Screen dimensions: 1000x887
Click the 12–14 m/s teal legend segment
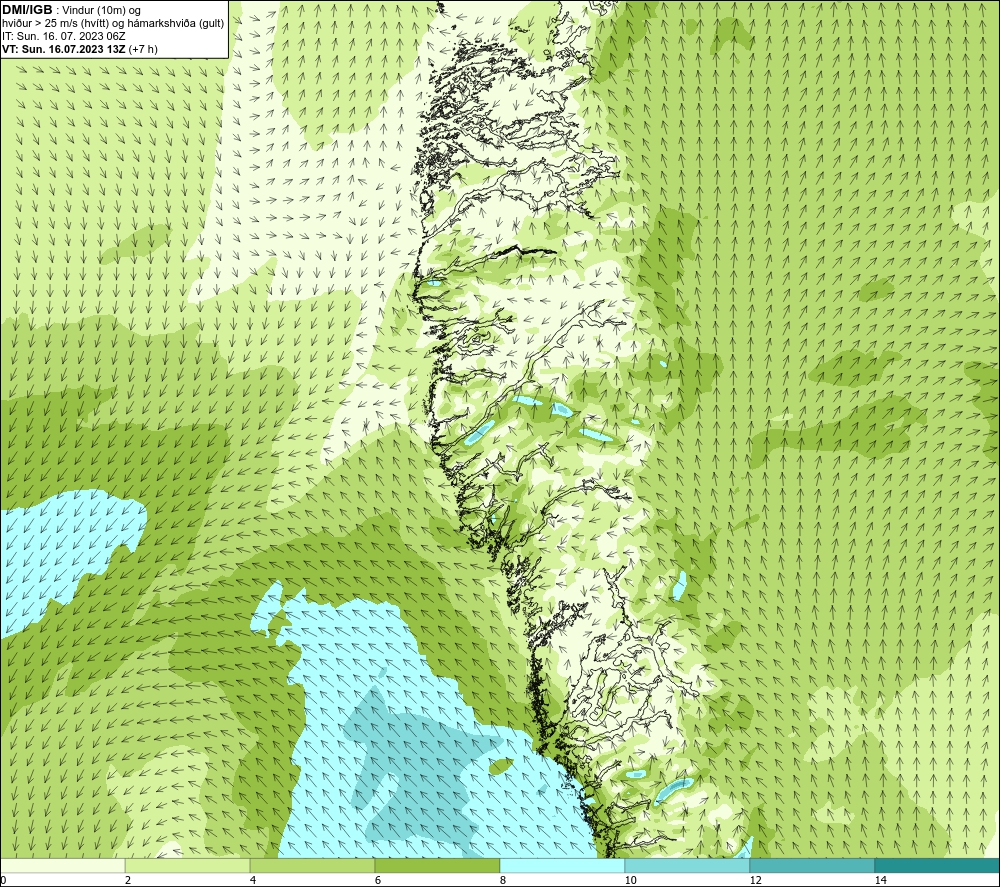[x=812, y=865]
